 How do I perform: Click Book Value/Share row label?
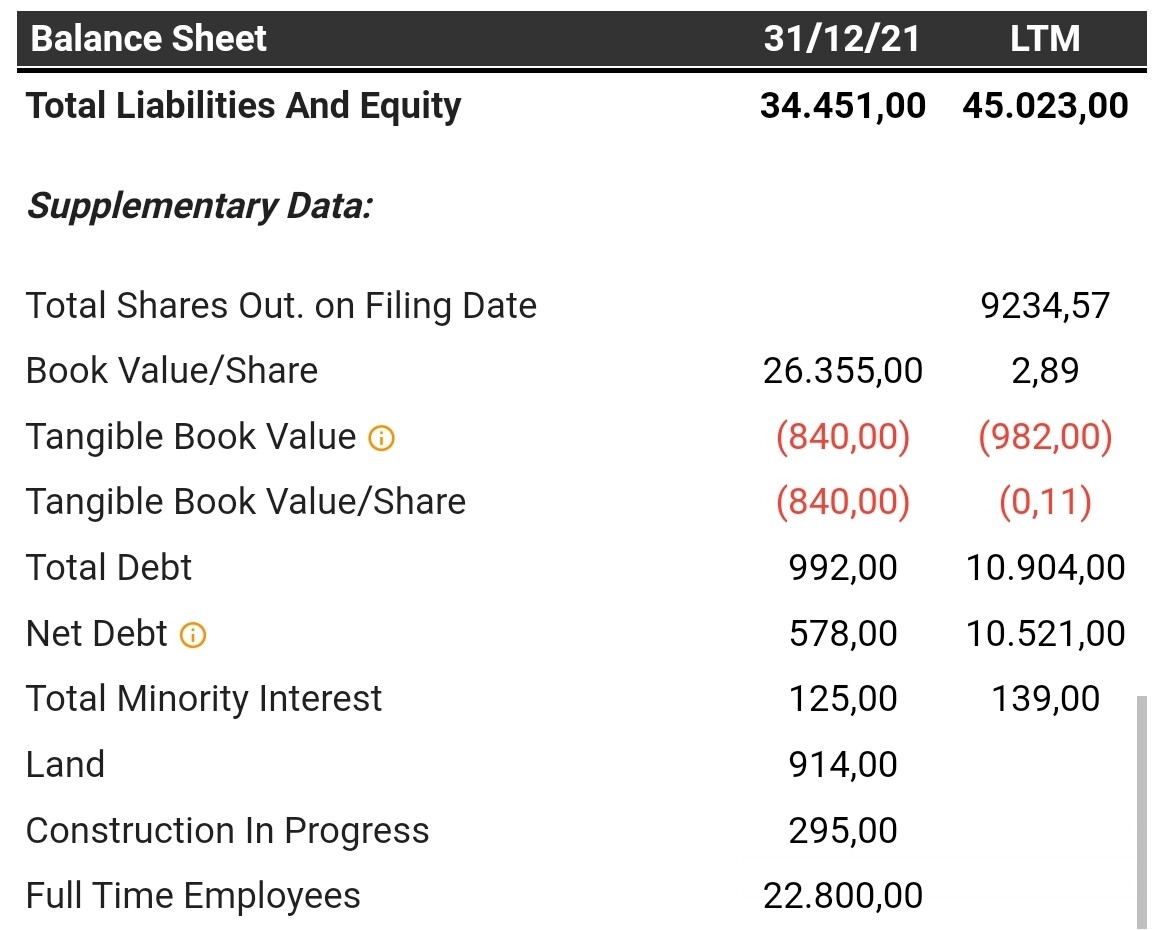coord(172,371)
